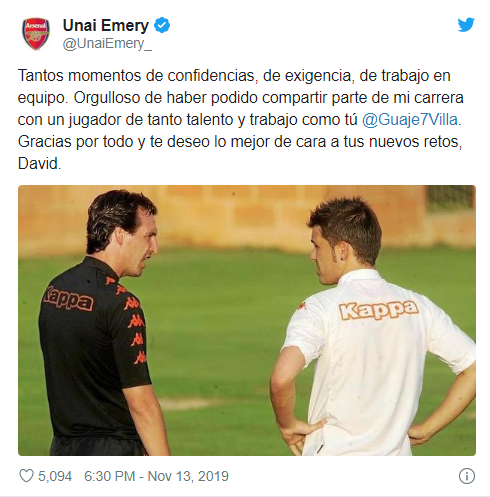Open the Twitter bird logo
The width and height of the screenshot is (490, 497).
pyautogui.click(x=466, y=25)
